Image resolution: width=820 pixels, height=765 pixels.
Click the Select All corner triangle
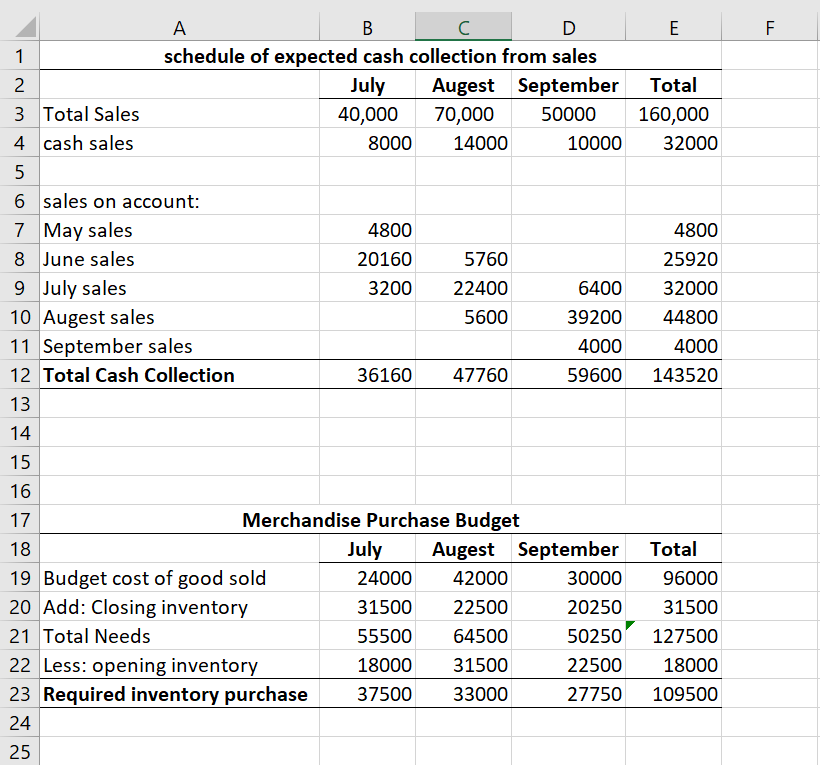[25, 27]
